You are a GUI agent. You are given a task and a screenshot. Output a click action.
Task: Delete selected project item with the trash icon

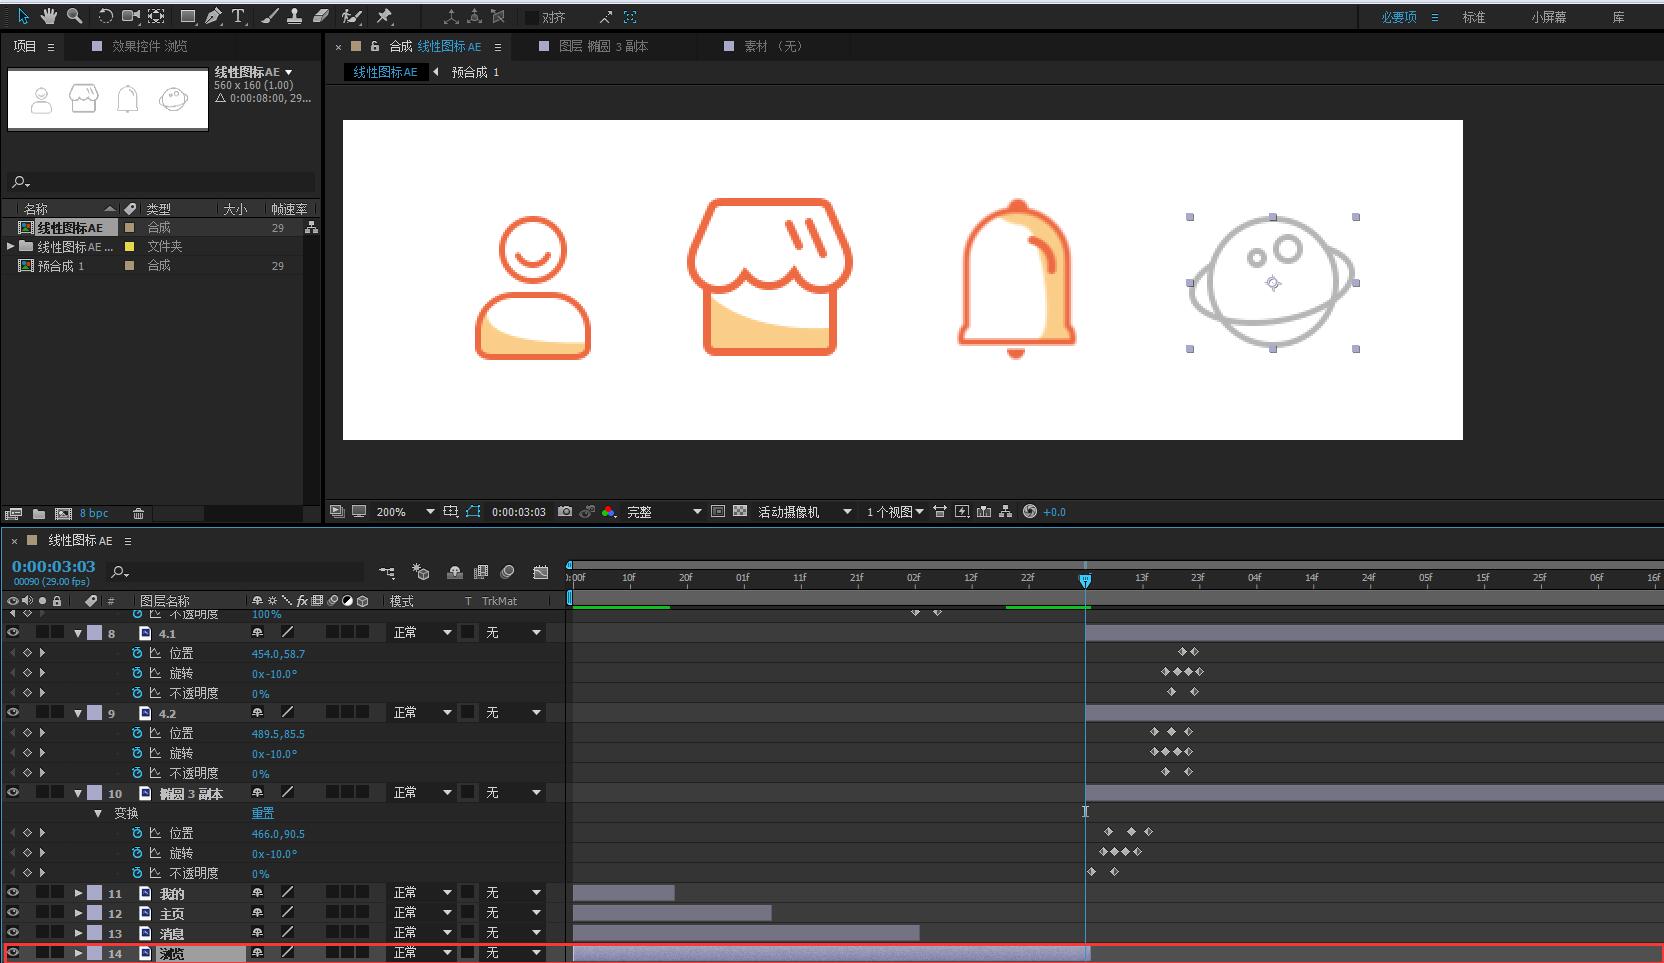(x=138, y=513)
